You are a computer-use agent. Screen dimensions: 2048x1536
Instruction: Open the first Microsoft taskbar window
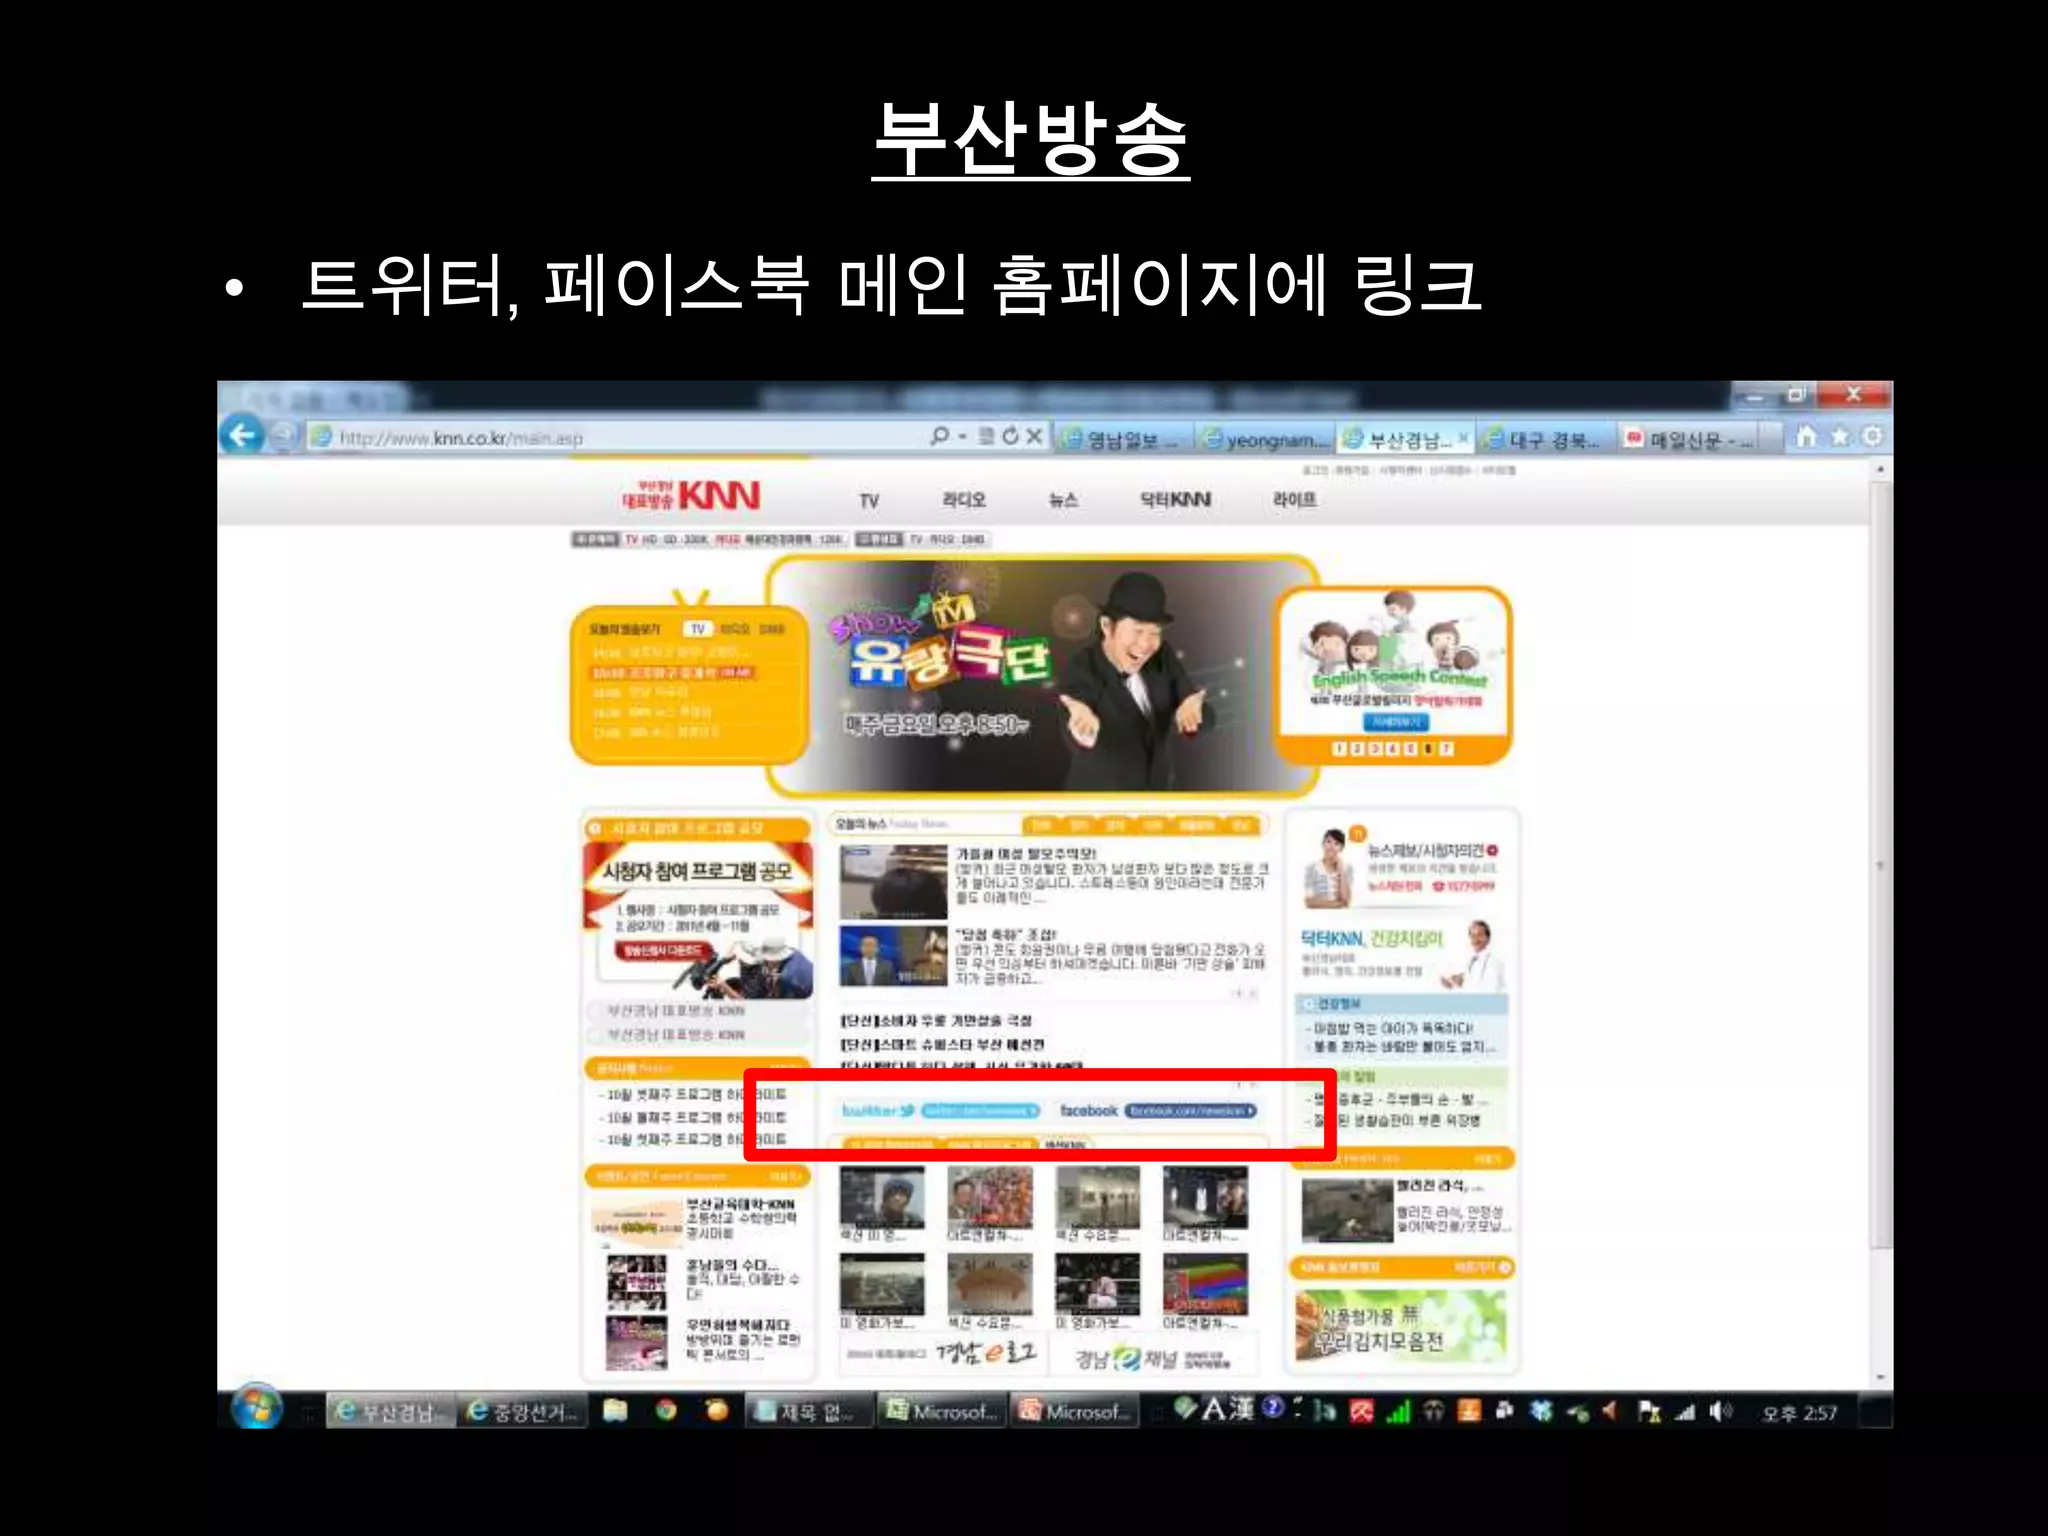[x=942, y=1411]
